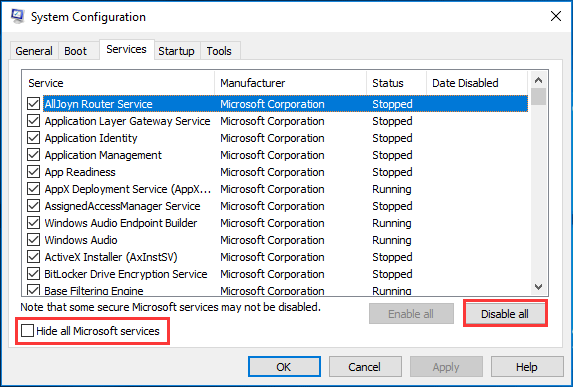Go to the Startup tab

[x=177, y=51]
